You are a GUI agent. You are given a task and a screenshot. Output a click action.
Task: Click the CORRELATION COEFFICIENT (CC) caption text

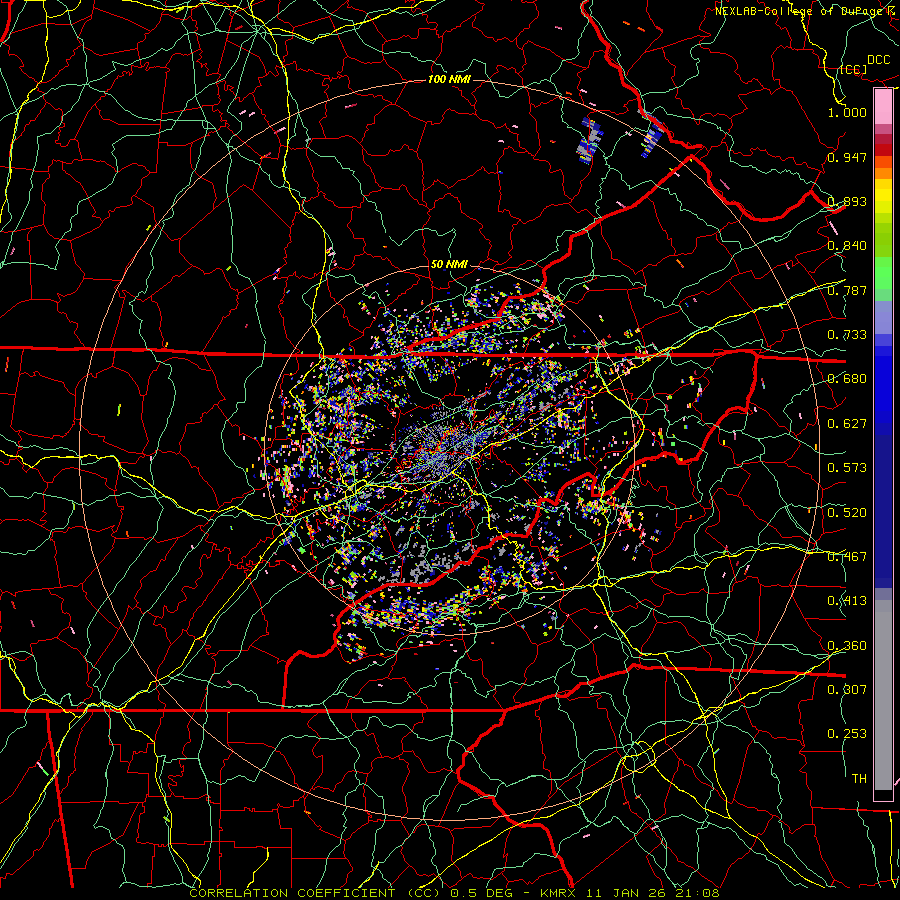pyautogui.click(x=315, y=893)
